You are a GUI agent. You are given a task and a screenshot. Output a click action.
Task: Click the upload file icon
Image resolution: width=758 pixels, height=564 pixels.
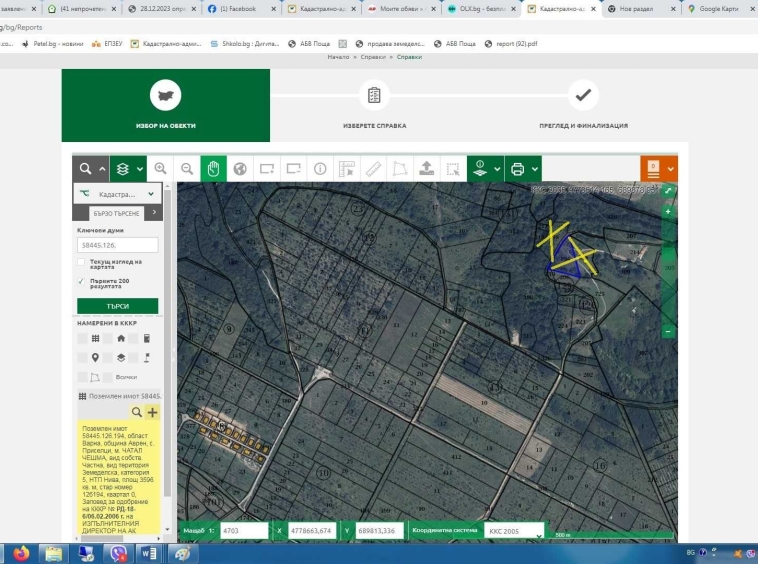coord(427,169)
